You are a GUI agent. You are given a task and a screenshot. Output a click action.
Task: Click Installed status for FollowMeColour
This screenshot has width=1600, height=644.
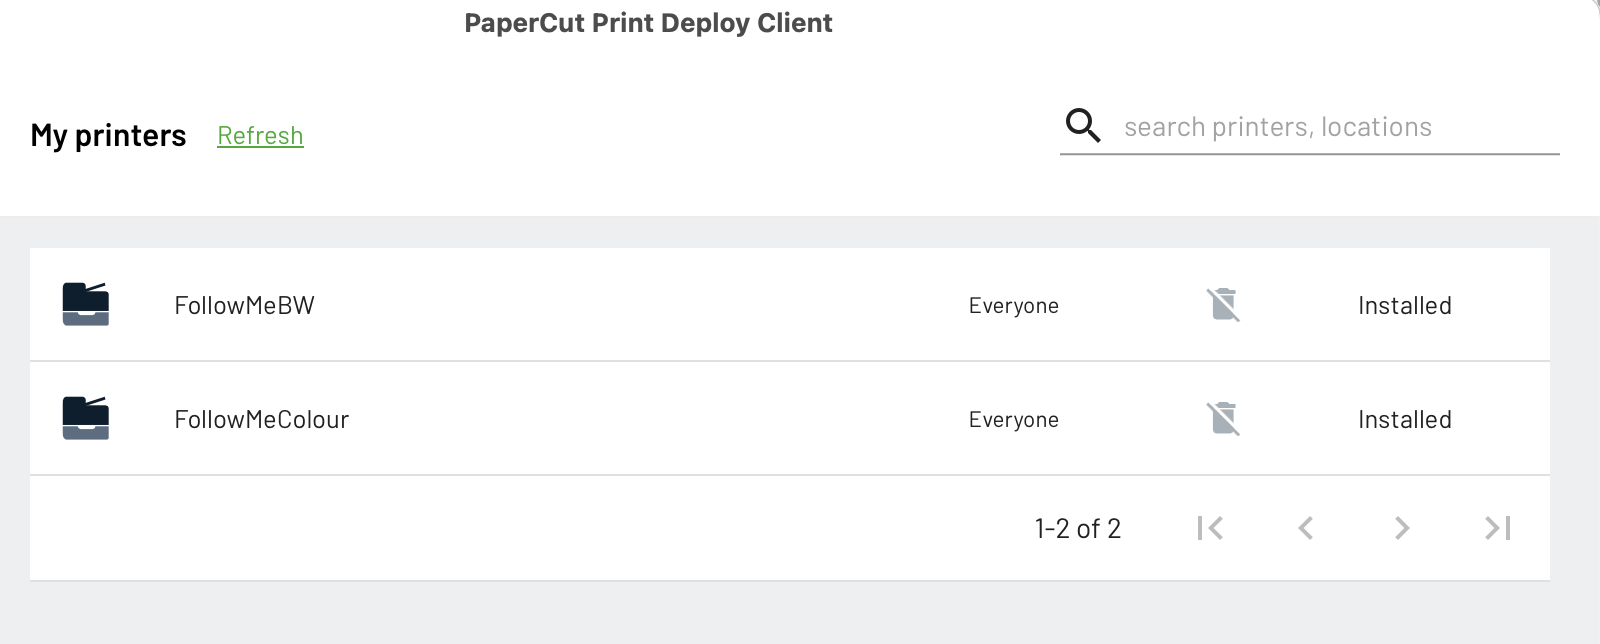(1404, 419)
